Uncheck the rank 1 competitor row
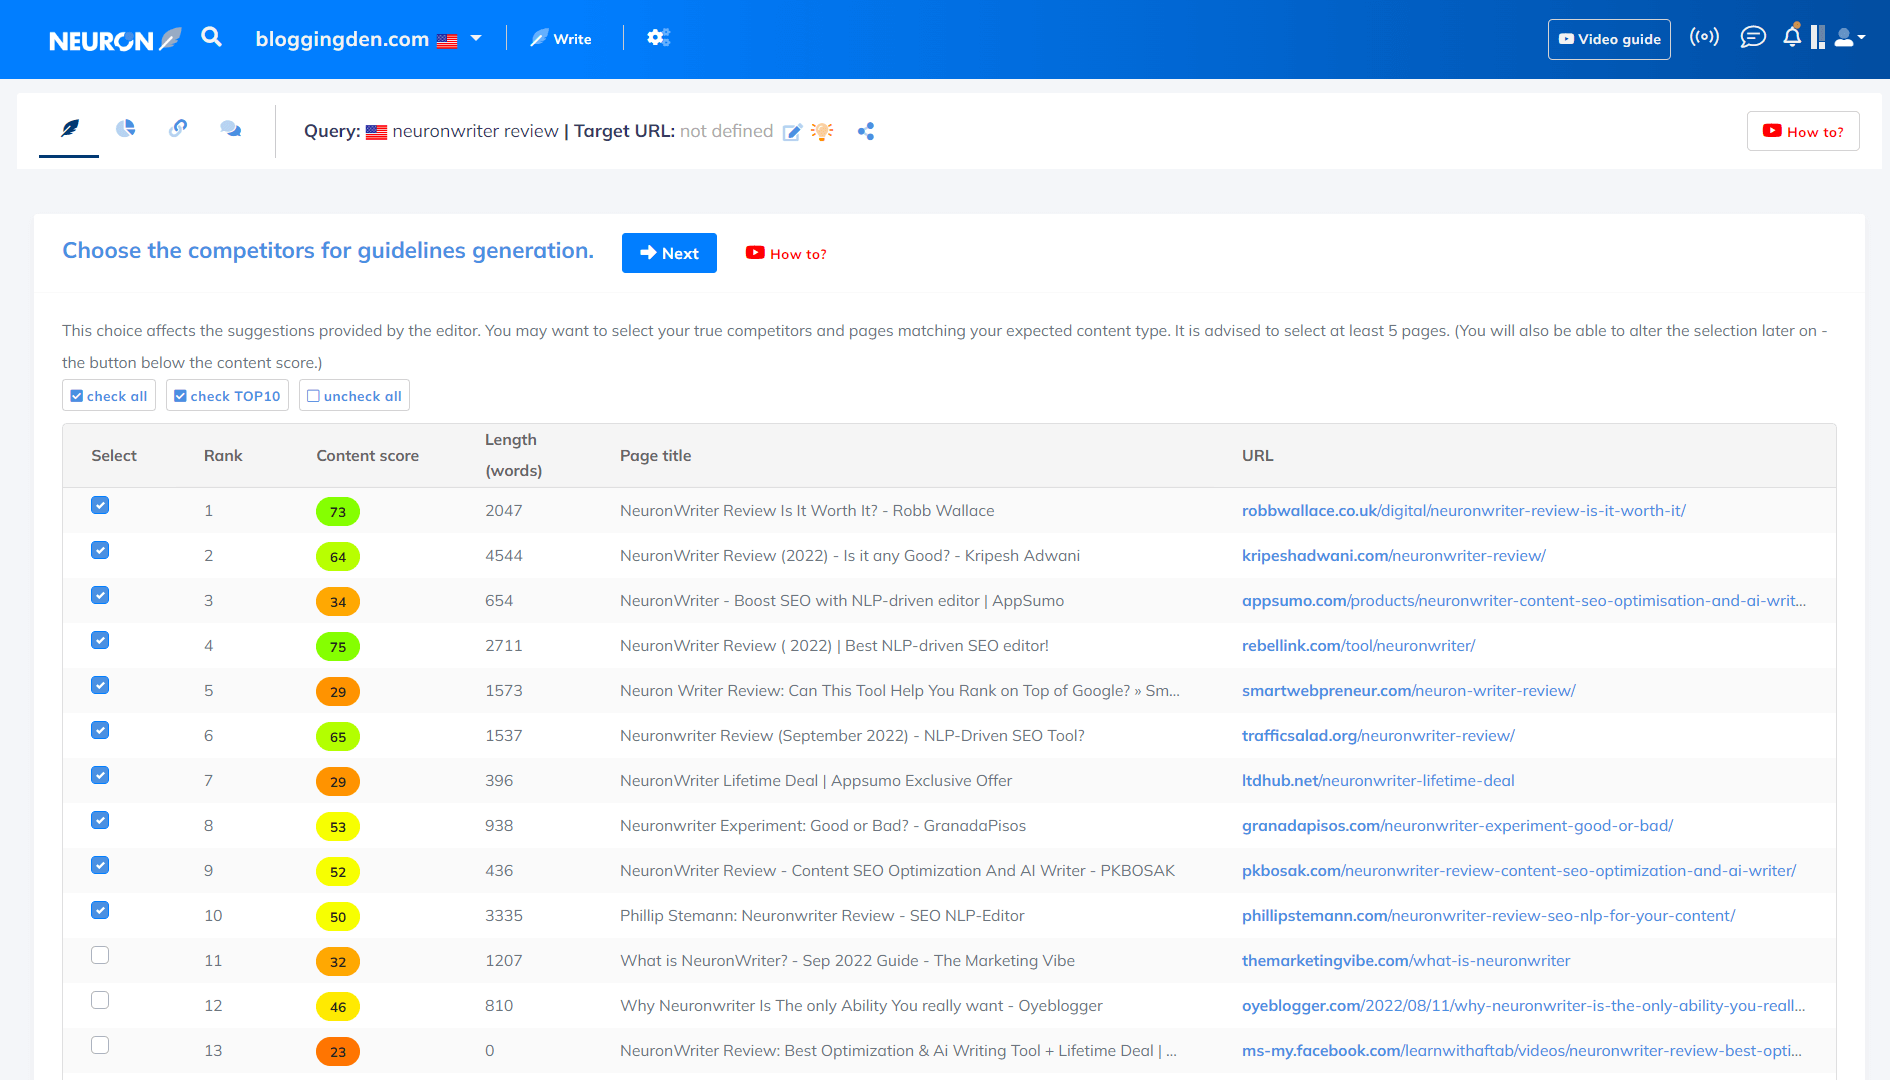The image size is (1890, 1080). click(100, 505)
